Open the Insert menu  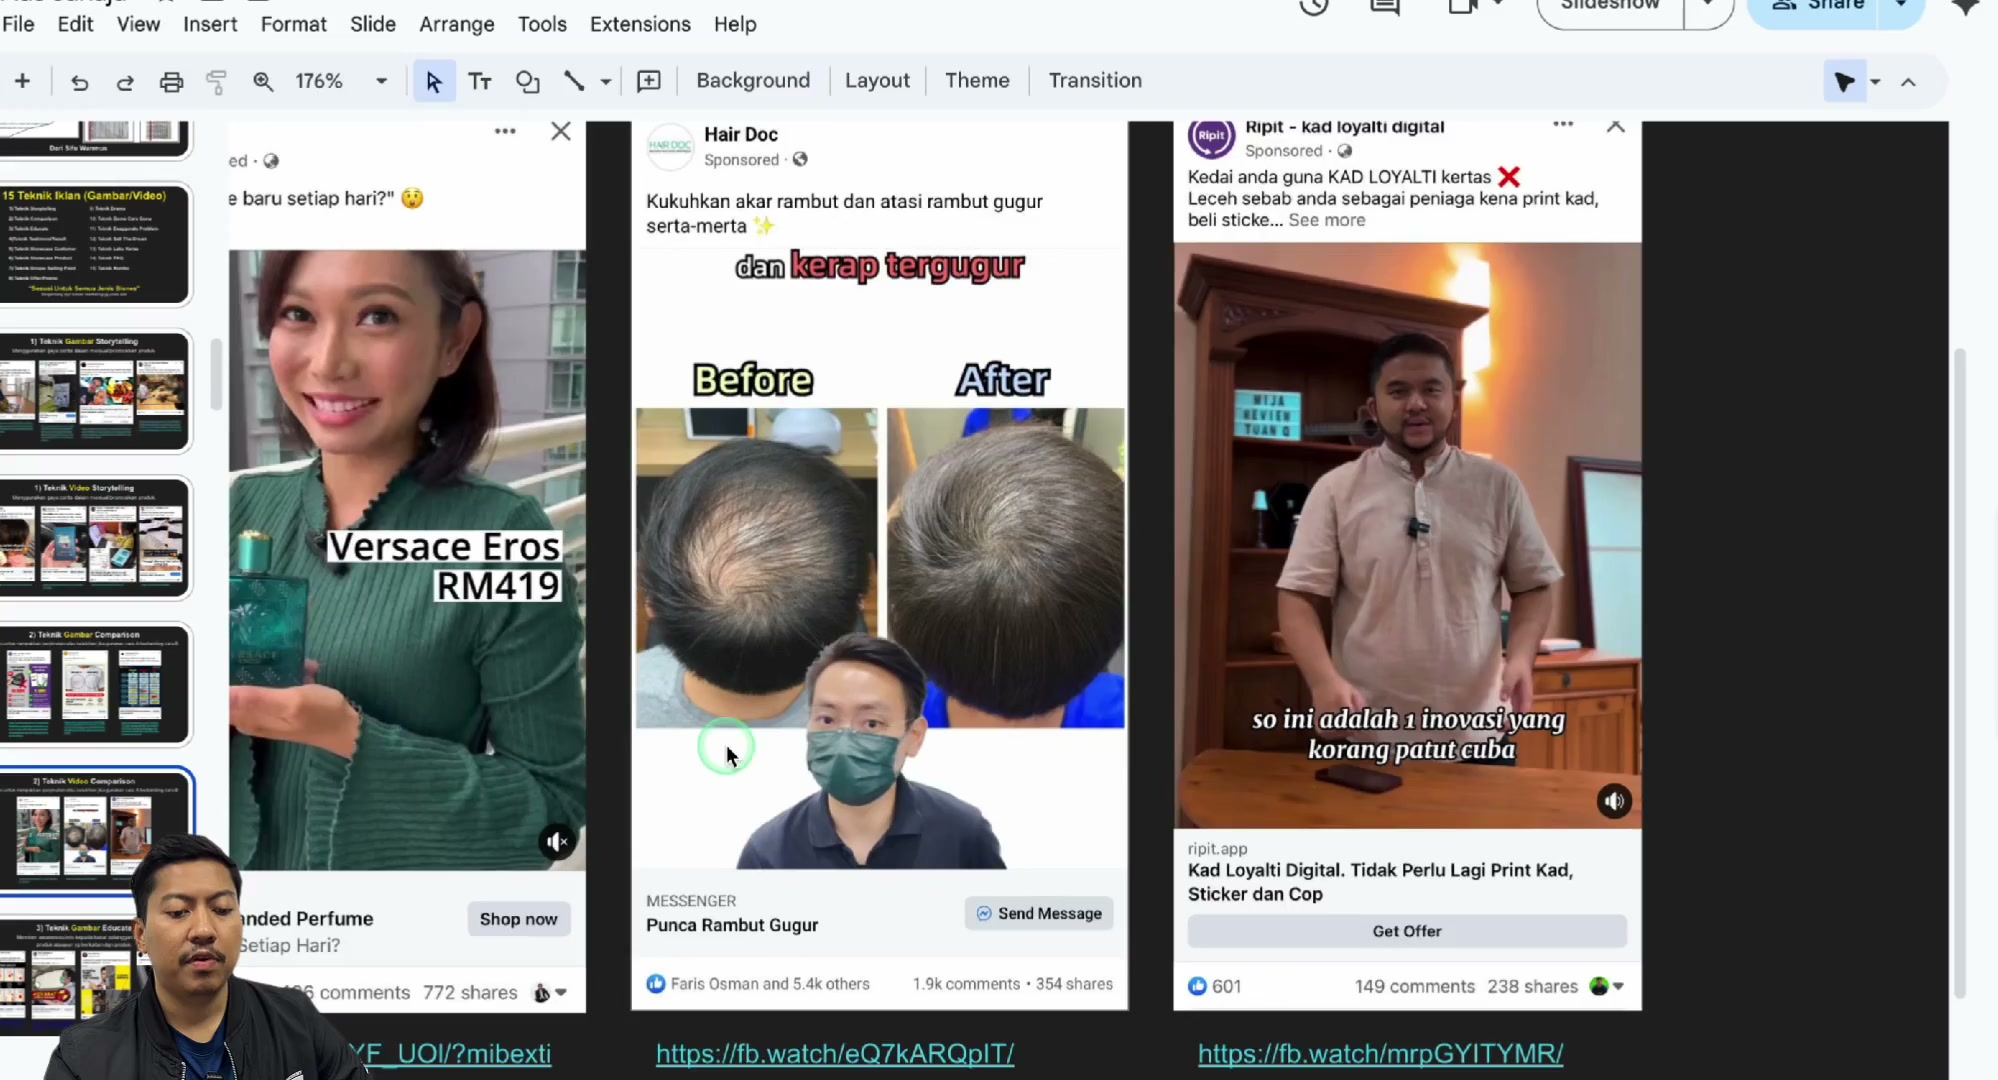click(210, 24)
